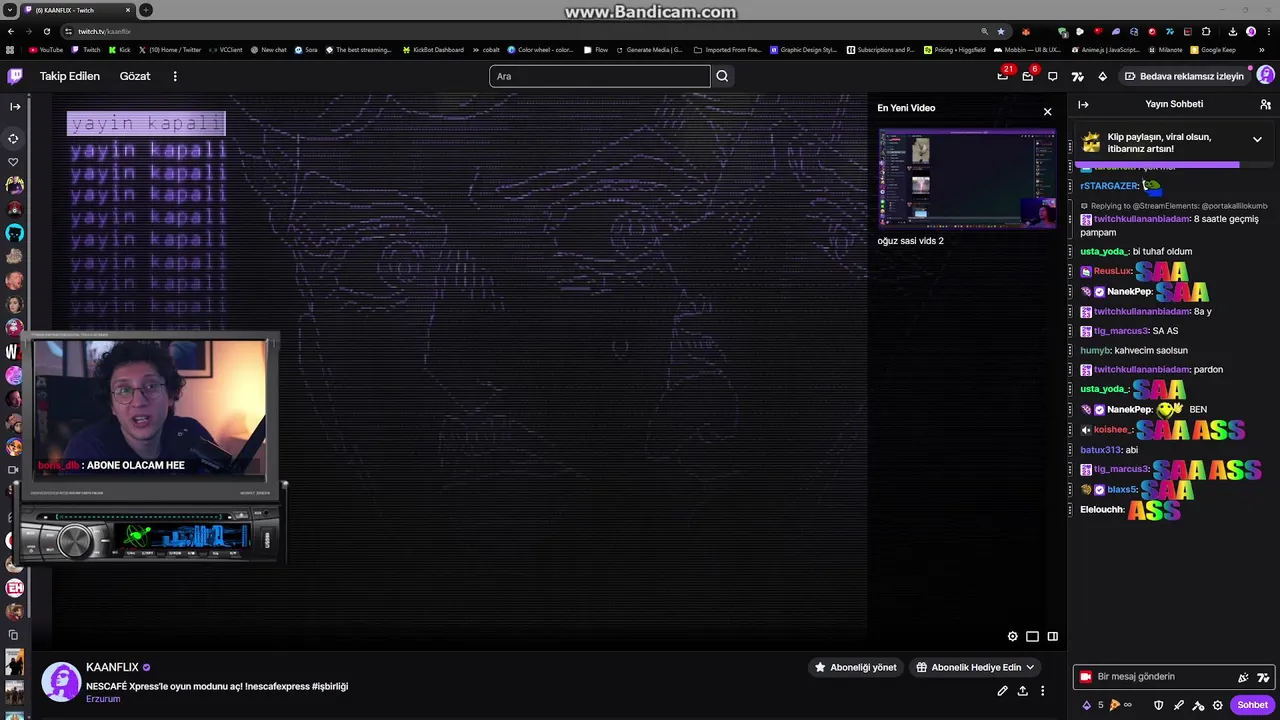Open the 7TV icon in top navigation
The width and height of the screenshot is (1280, 720).
coord(1077,76)
